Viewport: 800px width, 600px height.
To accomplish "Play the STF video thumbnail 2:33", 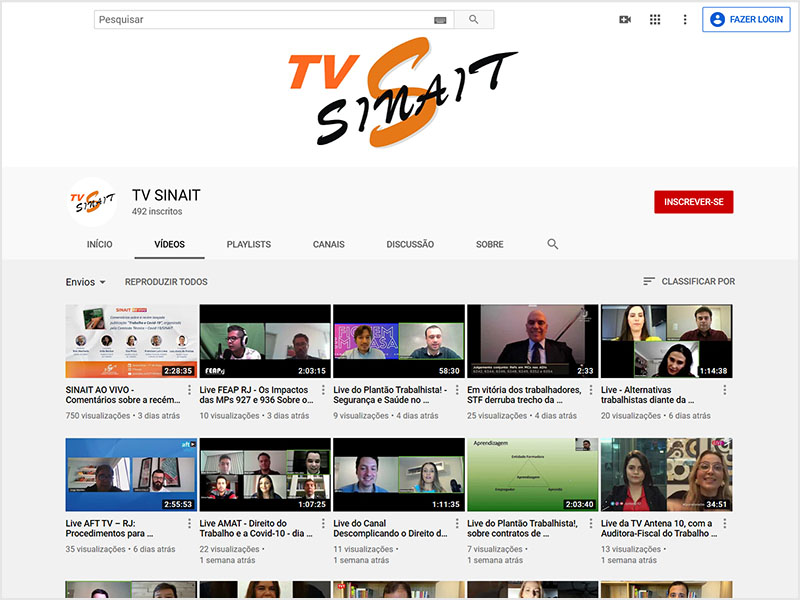I will click(533, 341).
